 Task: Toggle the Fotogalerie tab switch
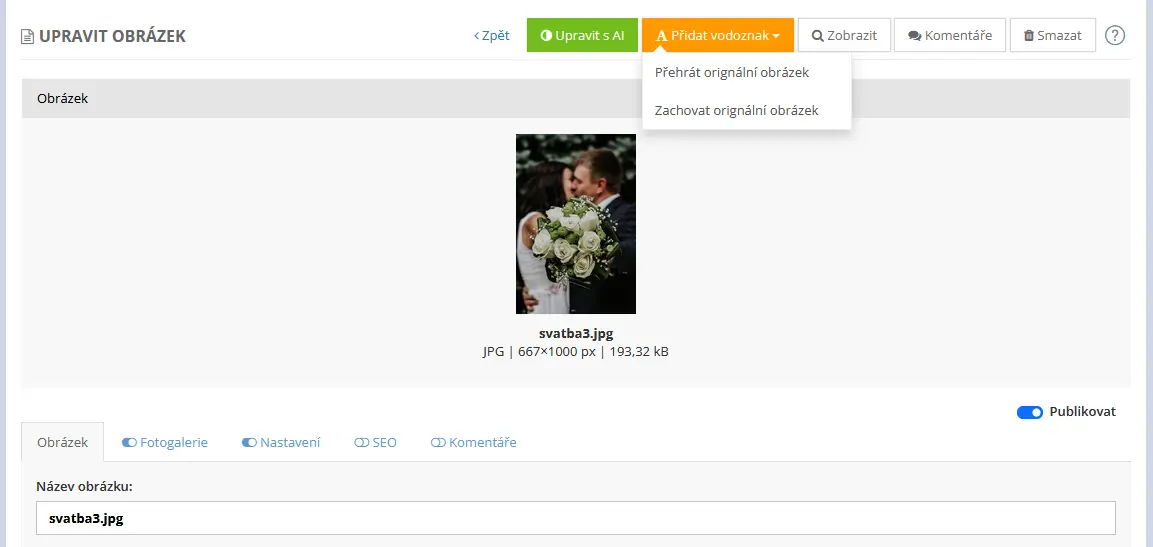pyautogui.click(x=129, y=443)
